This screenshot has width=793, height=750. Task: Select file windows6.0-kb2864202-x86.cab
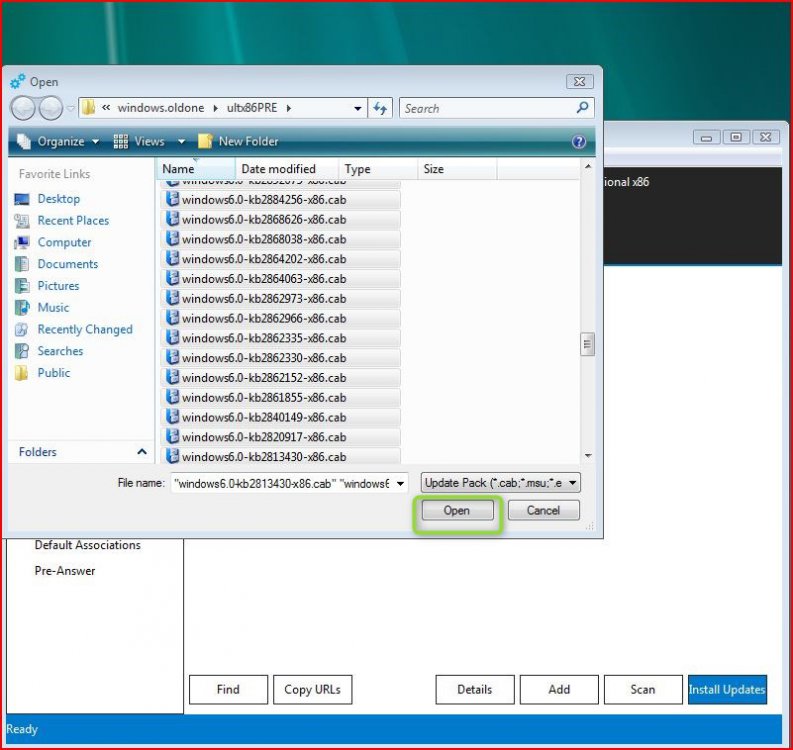coord(281,259)
